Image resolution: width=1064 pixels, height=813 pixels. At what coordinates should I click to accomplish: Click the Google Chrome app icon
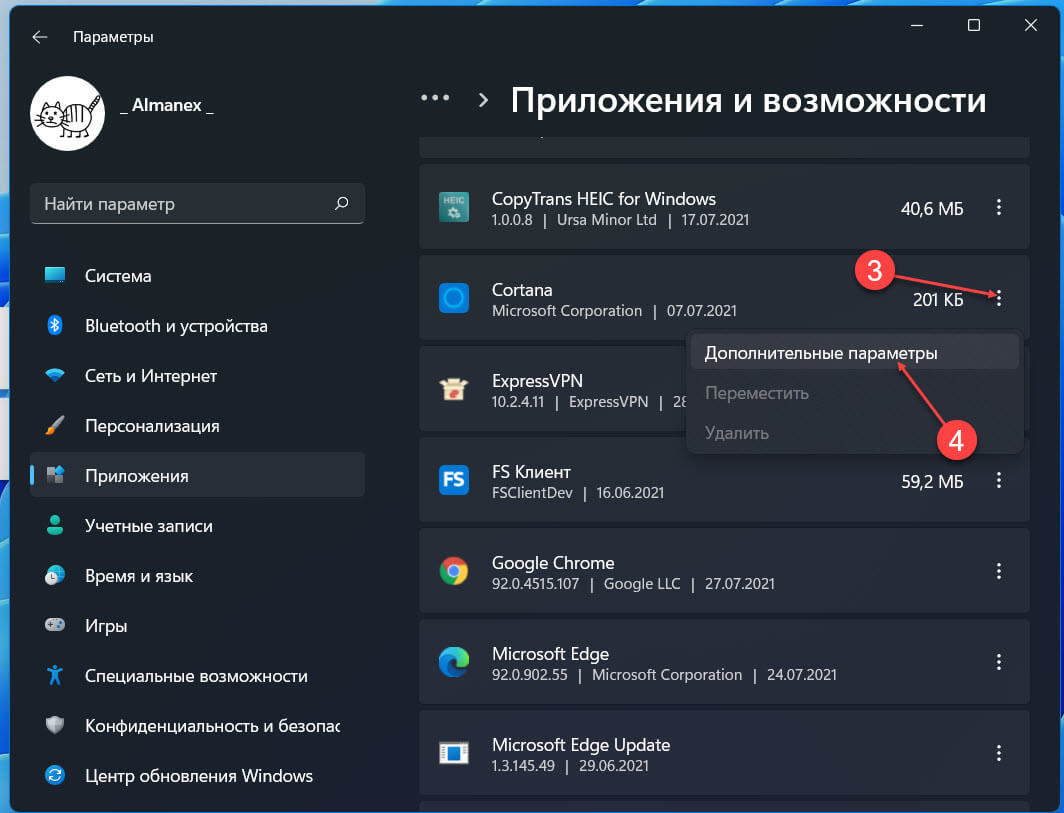pyautogui.click(x=453, y=571)
